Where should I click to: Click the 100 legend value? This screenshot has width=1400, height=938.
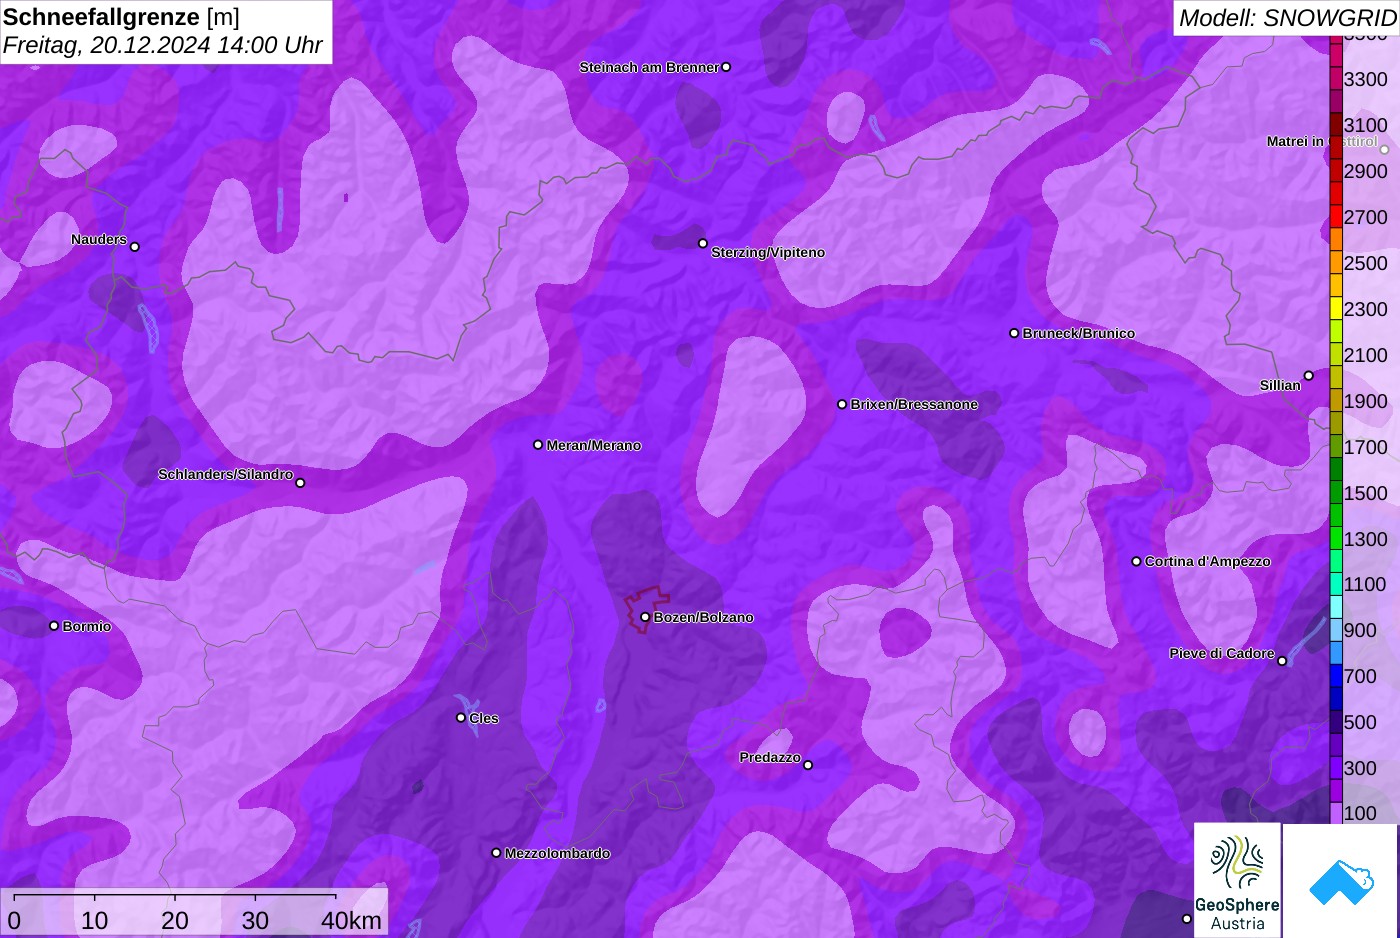coord(1360,813)
